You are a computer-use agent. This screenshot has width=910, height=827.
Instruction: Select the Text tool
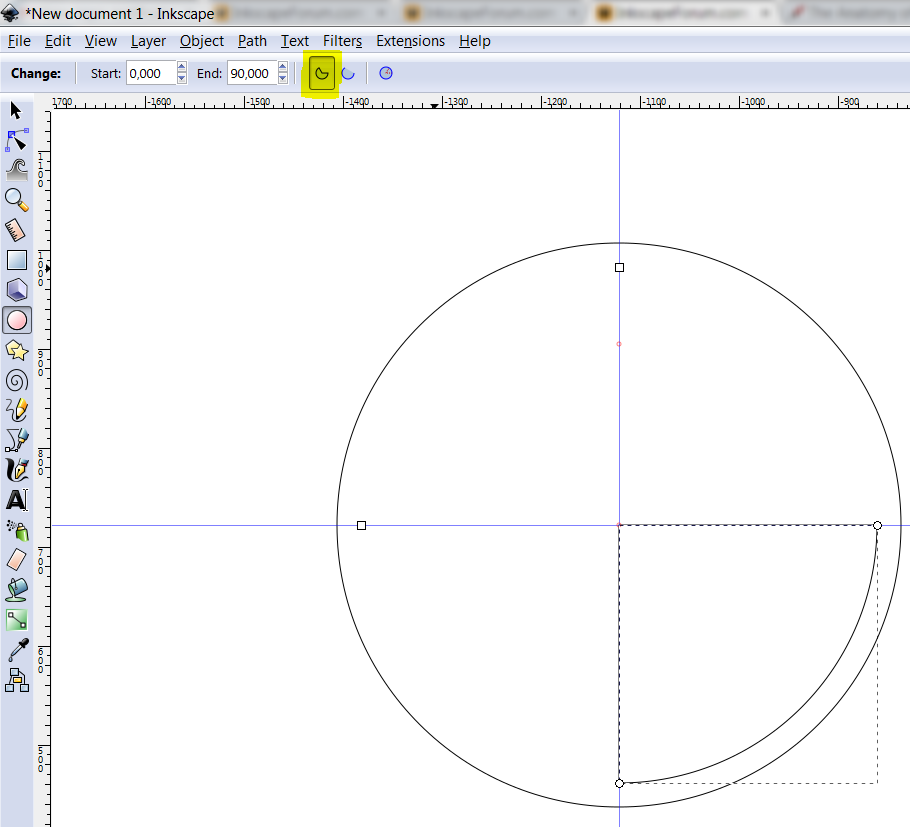[16, 499]
